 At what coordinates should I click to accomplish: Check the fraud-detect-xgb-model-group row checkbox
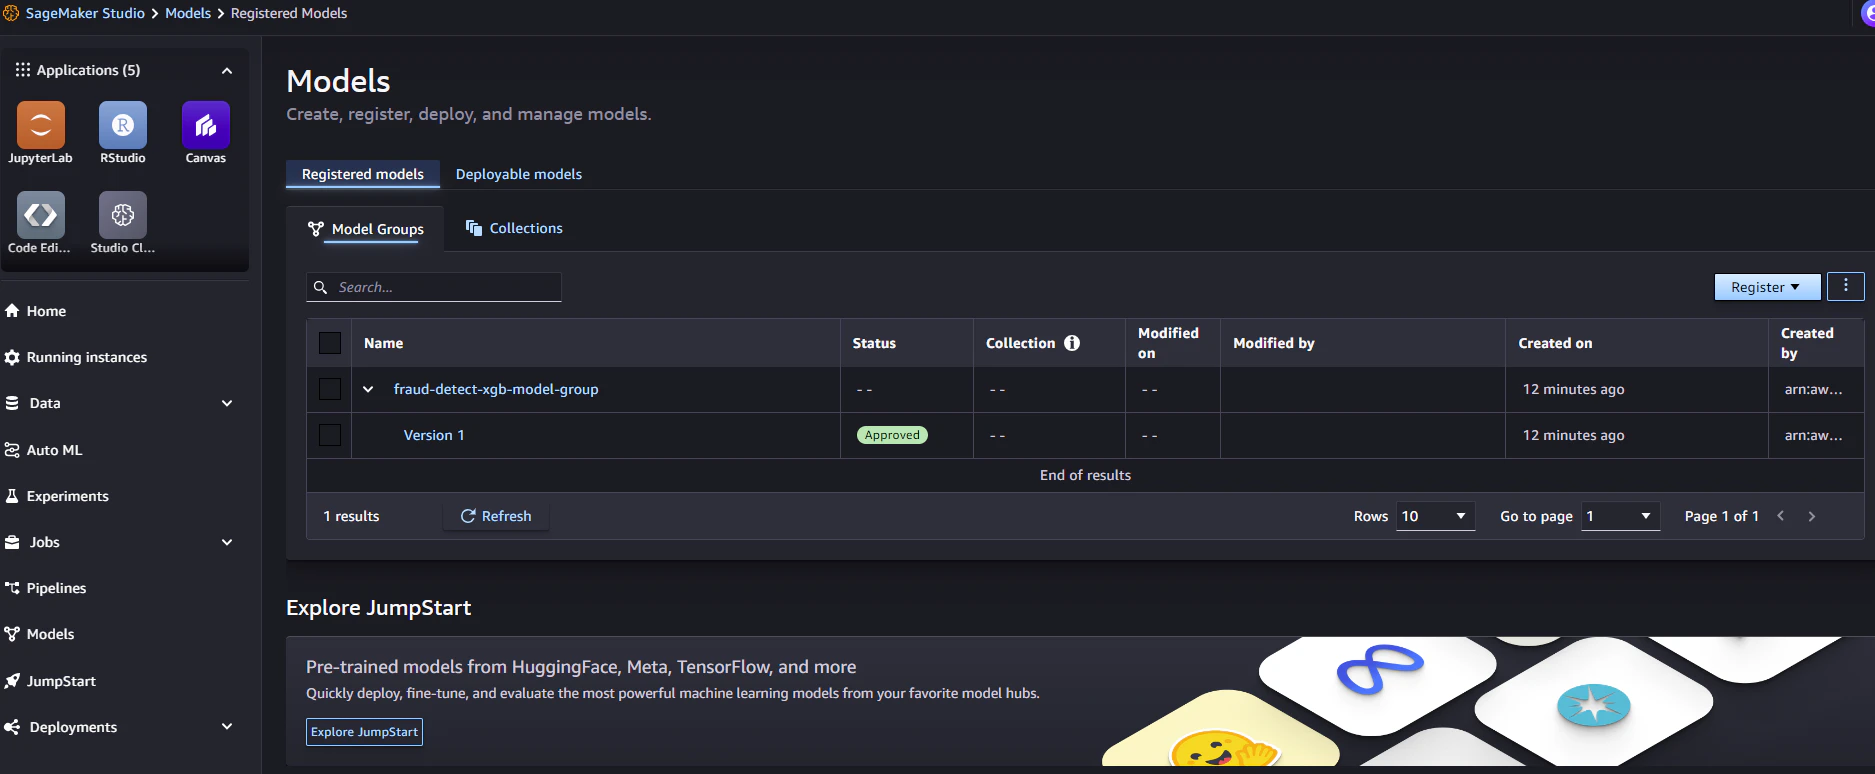(330, 389)
